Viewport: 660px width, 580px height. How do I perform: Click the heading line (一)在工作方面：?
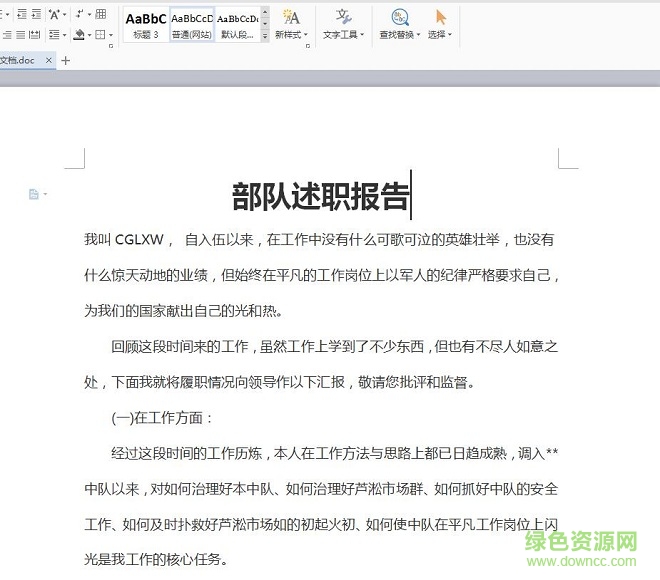point(162,418)
